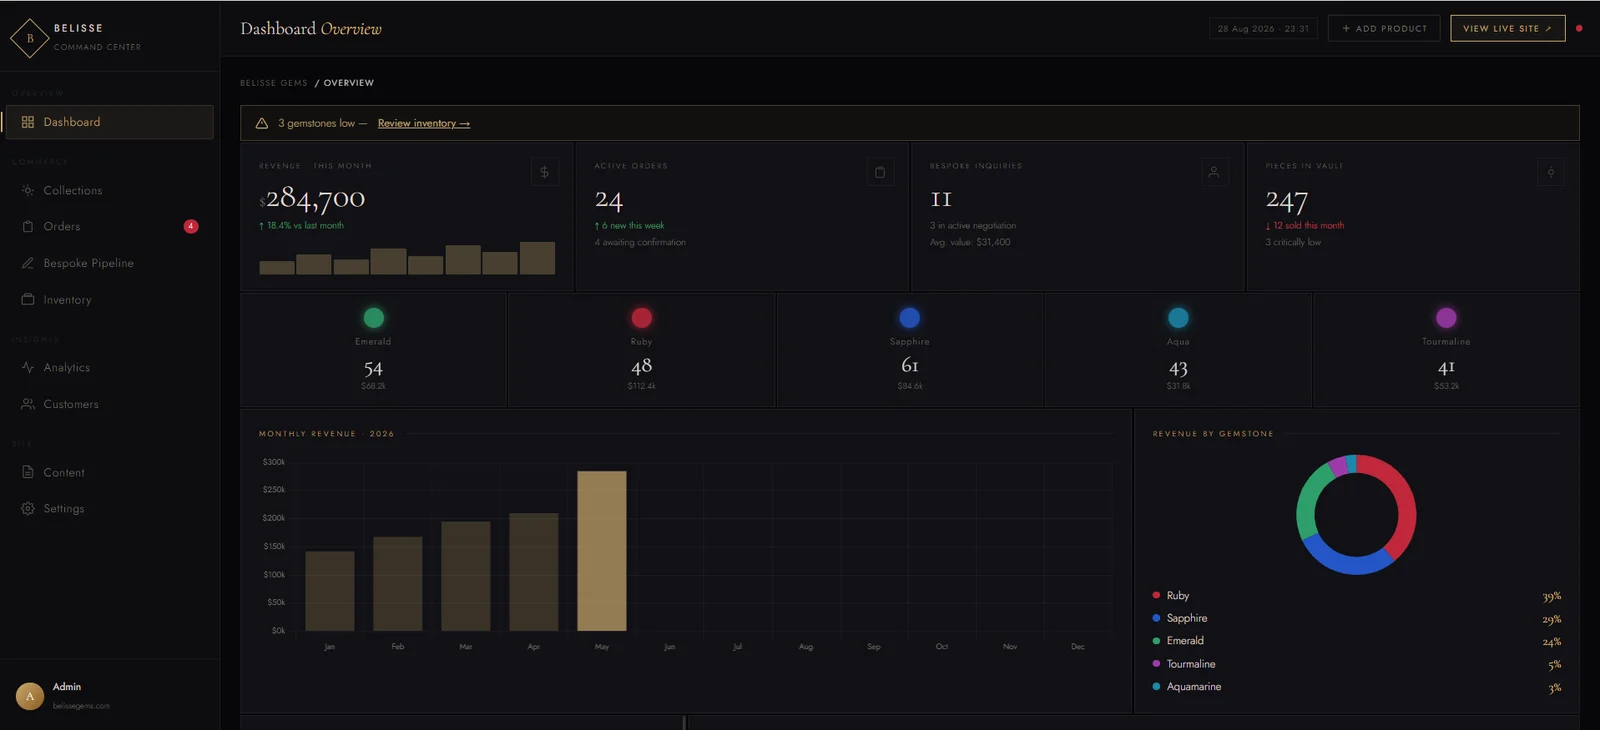Click the Settings gear icon in sidebar
1600x730 pixels.
28,508
